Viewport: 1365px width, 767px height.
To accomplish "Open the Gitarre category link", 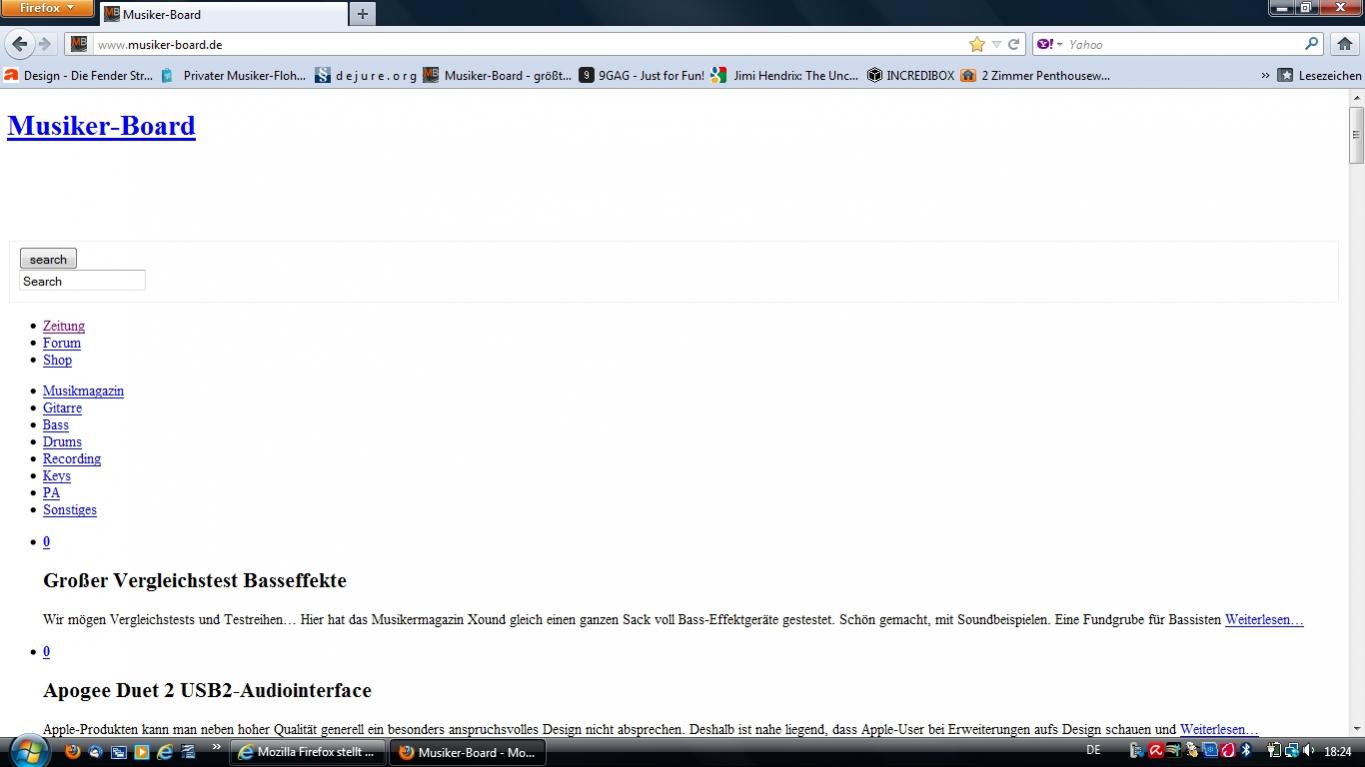I will click(62, 408).
